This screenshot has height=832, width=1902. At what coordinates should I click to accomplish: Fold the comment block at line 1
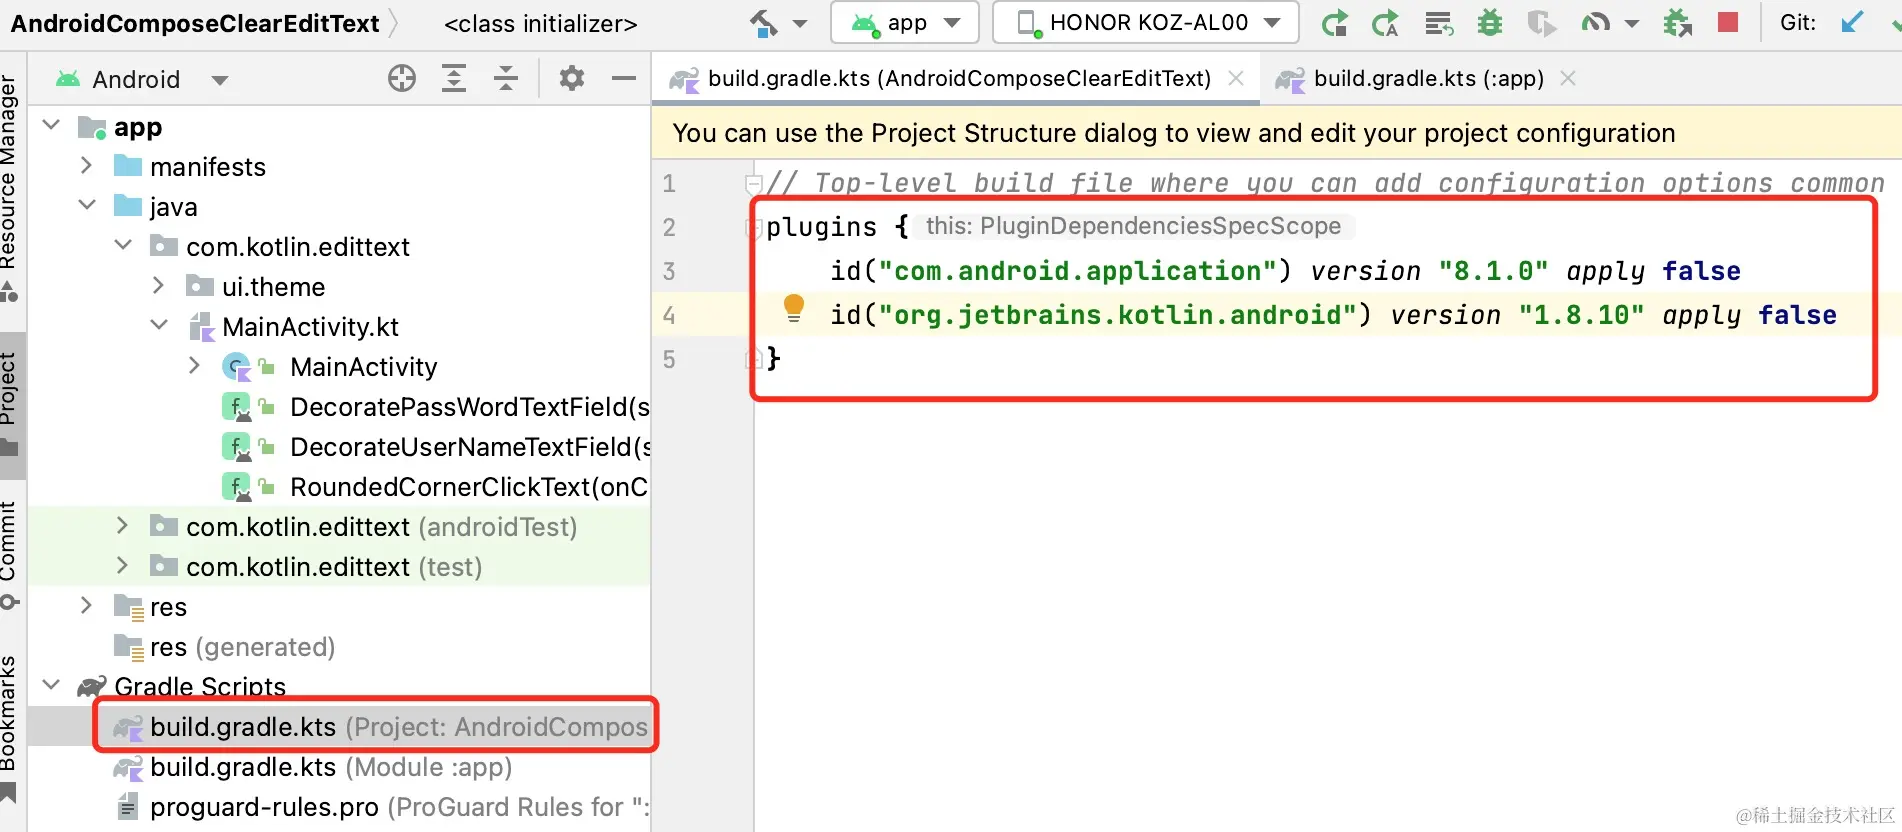click(754, 183)
